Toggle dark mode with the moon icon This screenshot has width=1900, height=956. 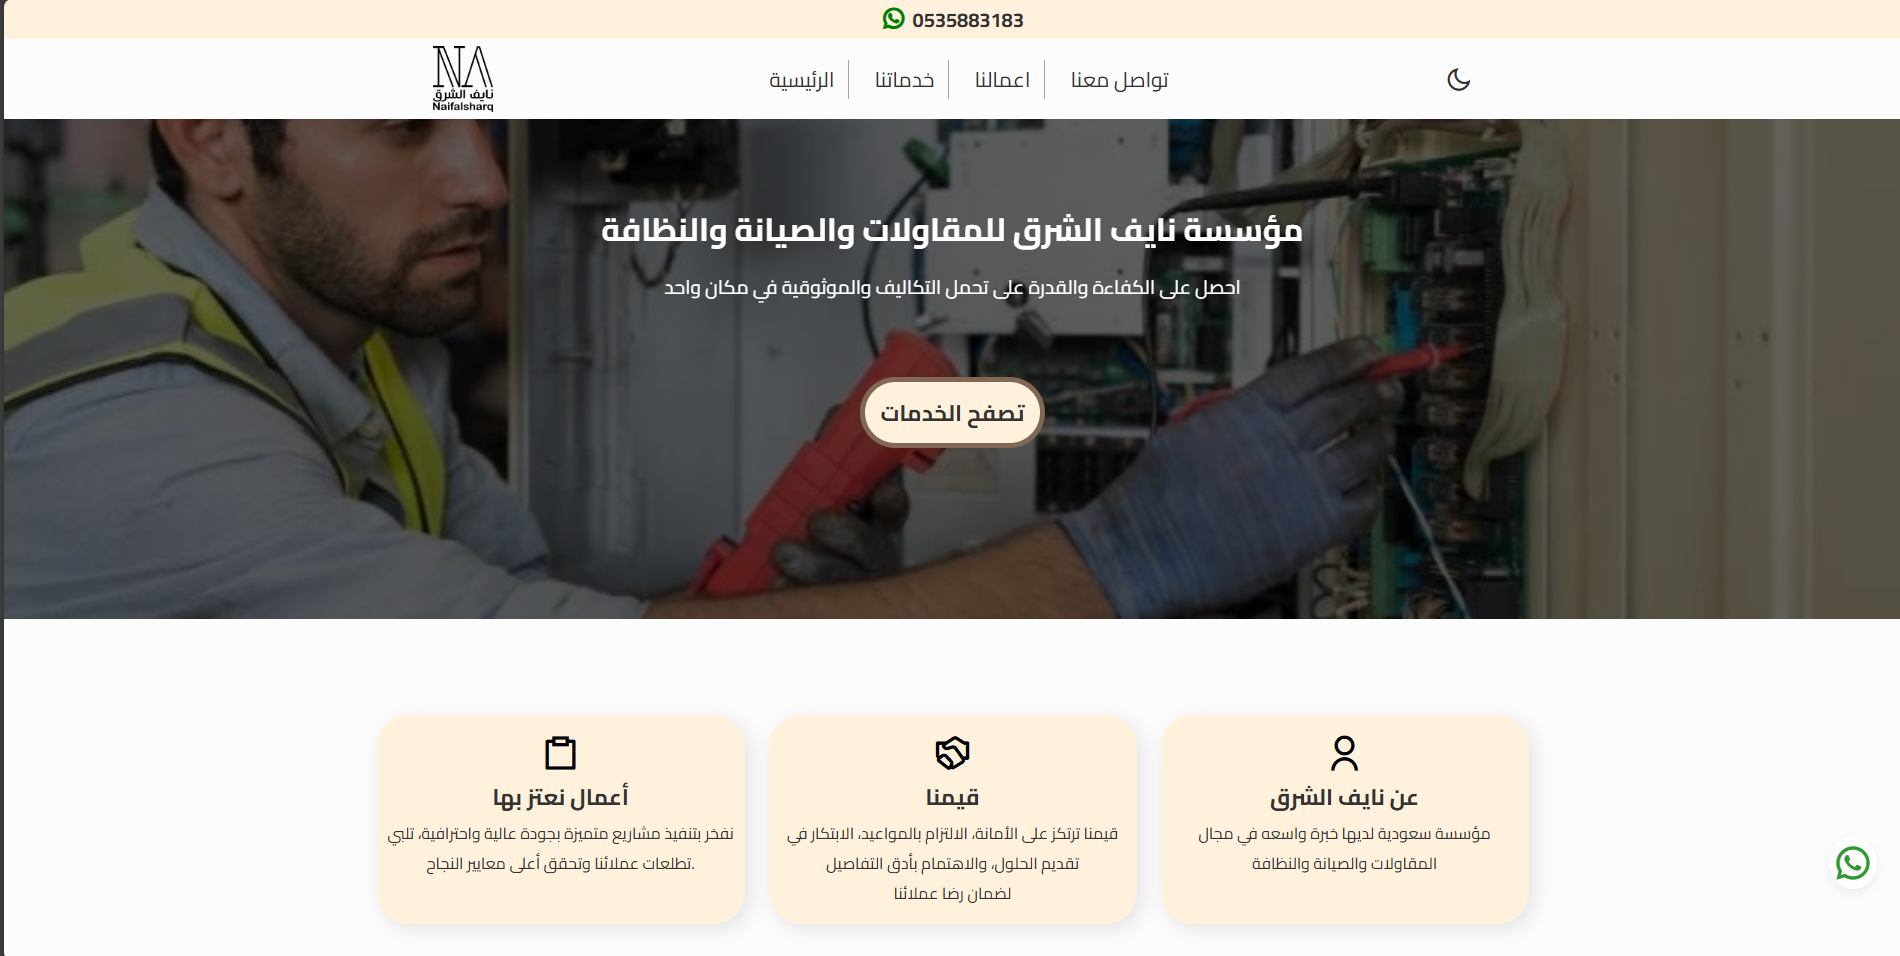click(1459, 80)
